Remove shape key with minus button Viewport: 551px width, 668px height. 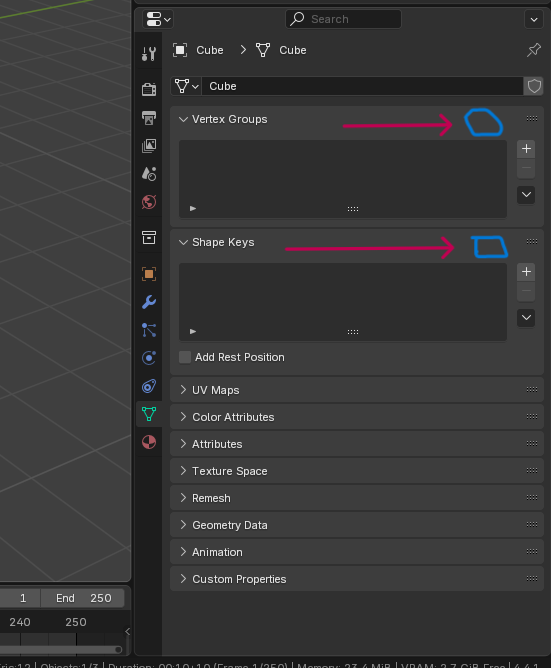(x=526, y=291)
